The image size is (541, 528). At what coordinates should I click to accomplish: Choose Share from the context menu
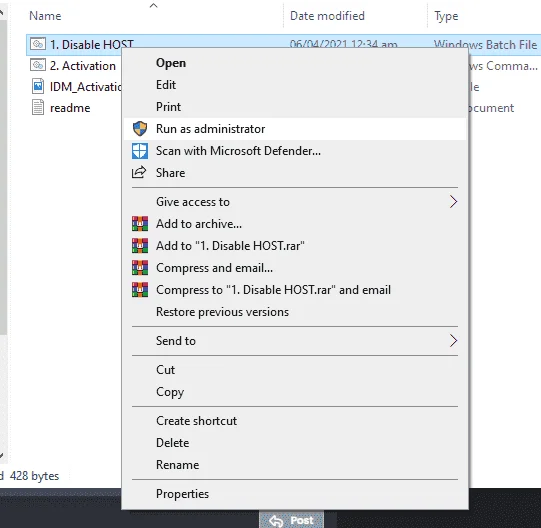(295, 173)
